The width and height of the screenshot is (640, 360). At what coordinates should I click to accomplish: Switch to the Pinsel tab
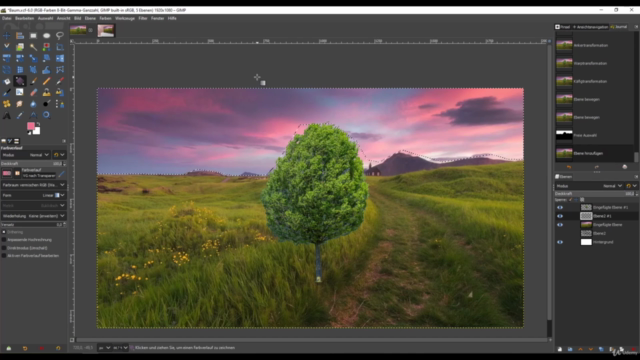pyautogui.click(x=562, y=27)
